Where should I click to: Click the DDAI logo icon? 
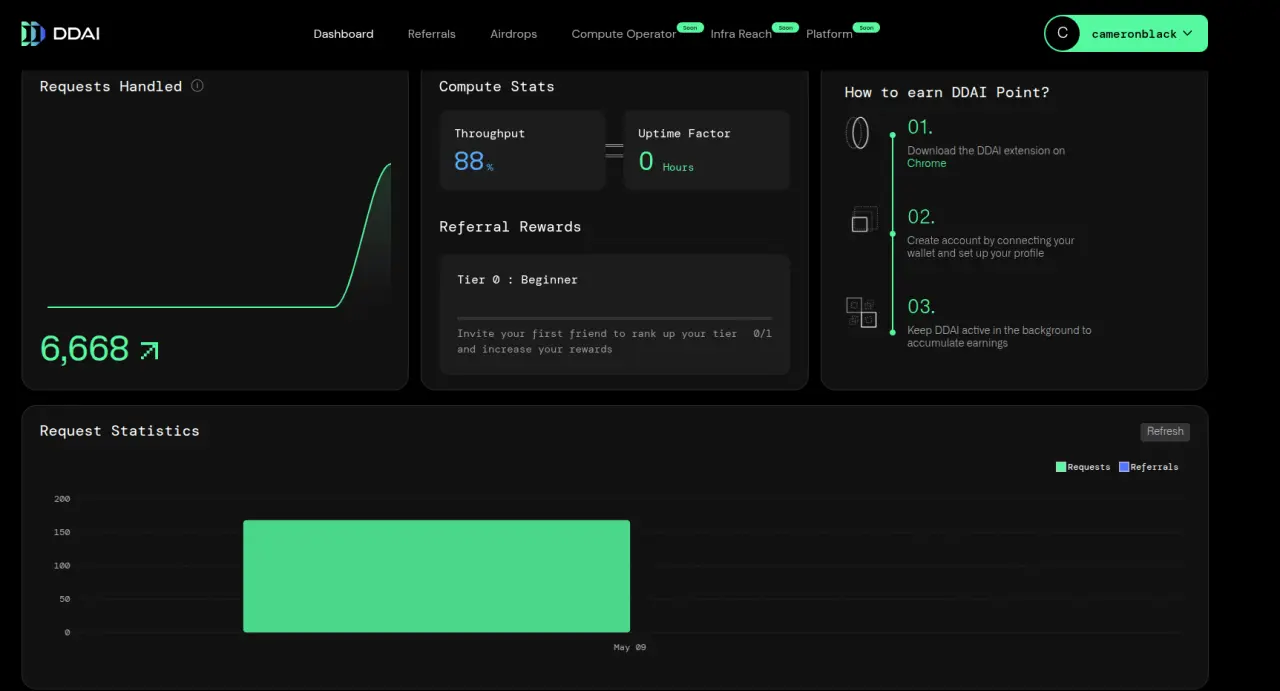(x=33, y=34)
